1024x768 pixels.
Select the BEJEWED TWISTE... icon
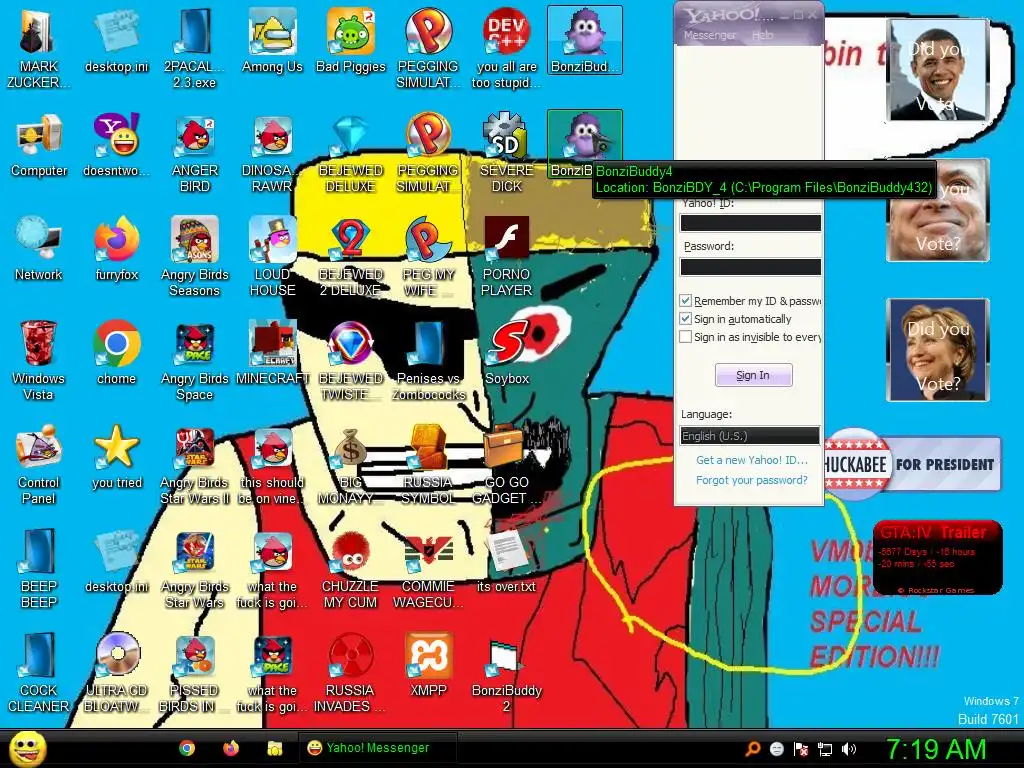pos(351,360)
